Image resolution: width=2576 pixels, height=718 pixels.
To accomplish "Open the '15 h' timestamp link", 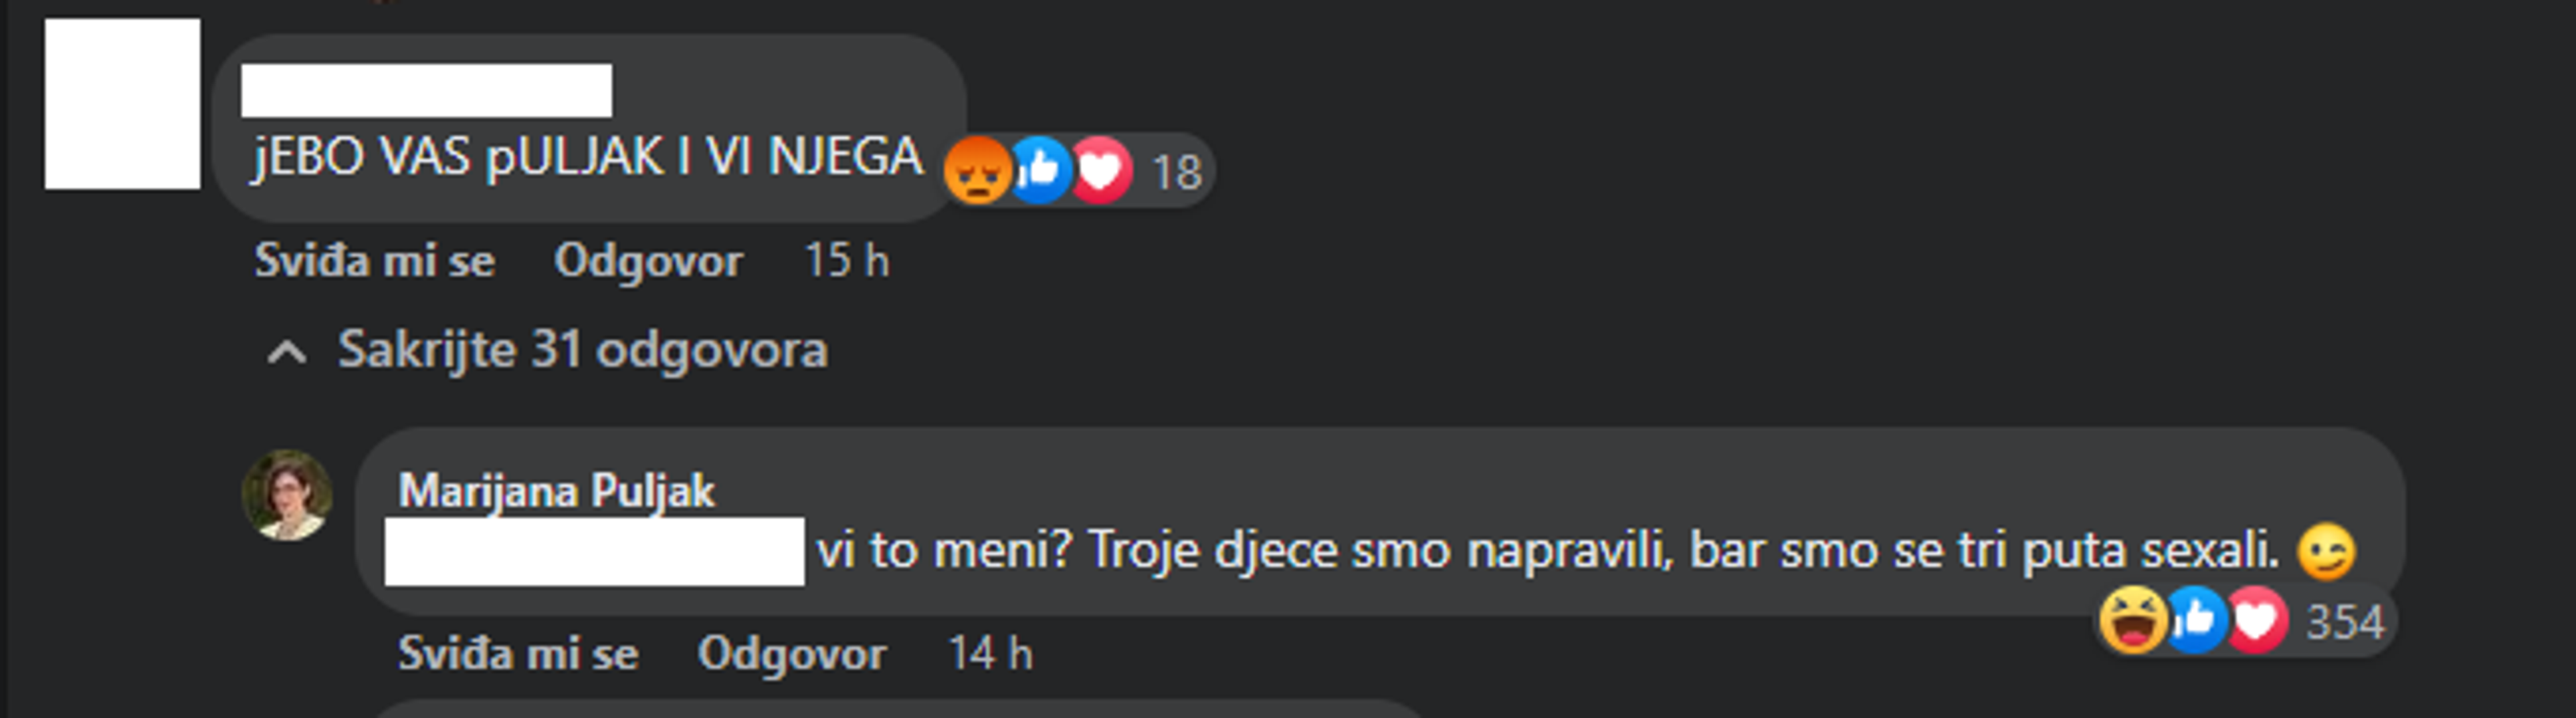I will (847, 261).
